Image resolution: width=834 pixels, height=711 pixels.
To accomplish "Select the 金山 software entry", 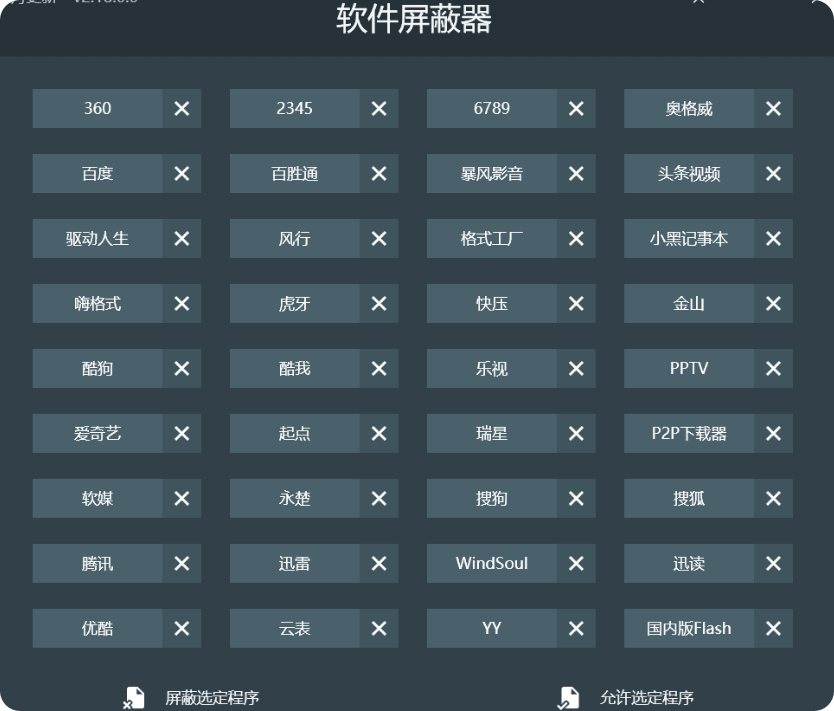I will click(x=689, y=304).
